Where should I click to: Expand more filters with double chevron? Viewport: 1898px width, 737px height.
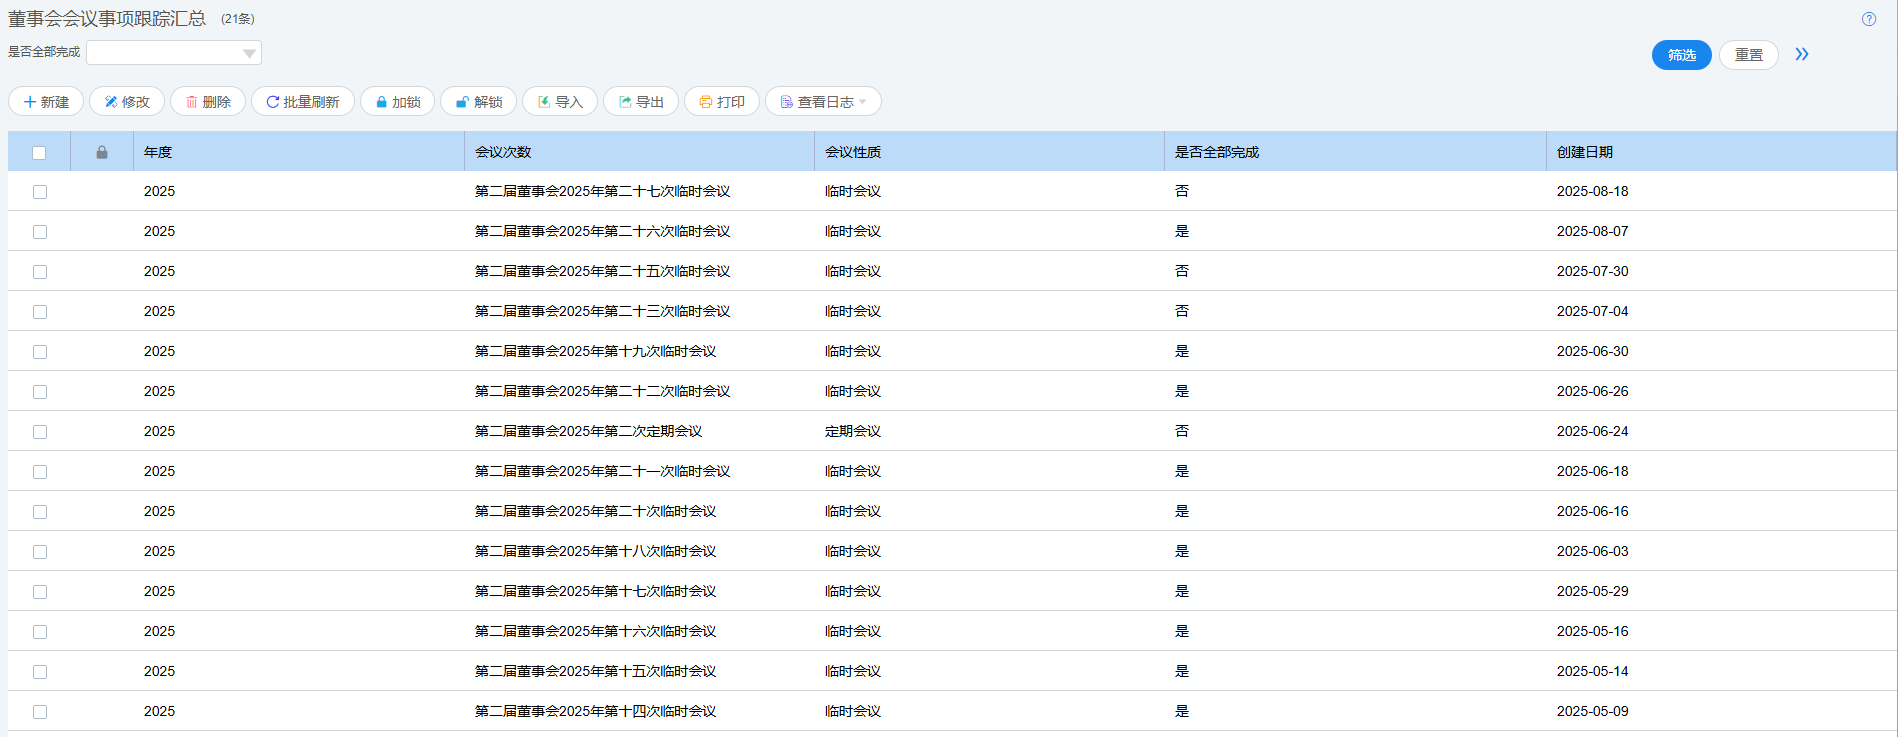click(x=1801, y=55)
